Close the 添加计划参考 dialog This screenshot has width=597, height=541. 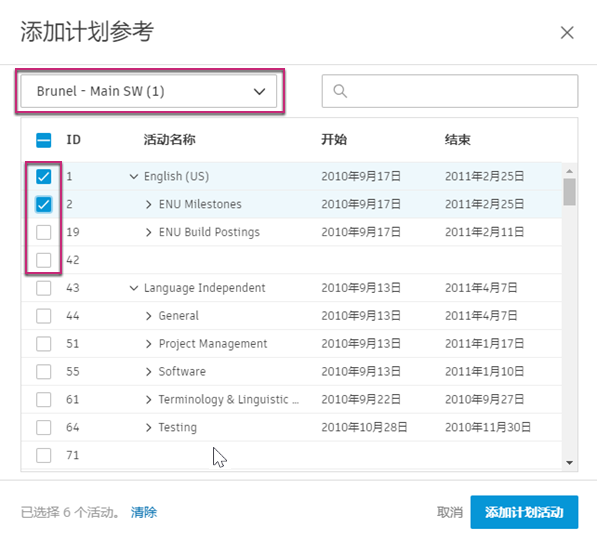coord(567,33)
